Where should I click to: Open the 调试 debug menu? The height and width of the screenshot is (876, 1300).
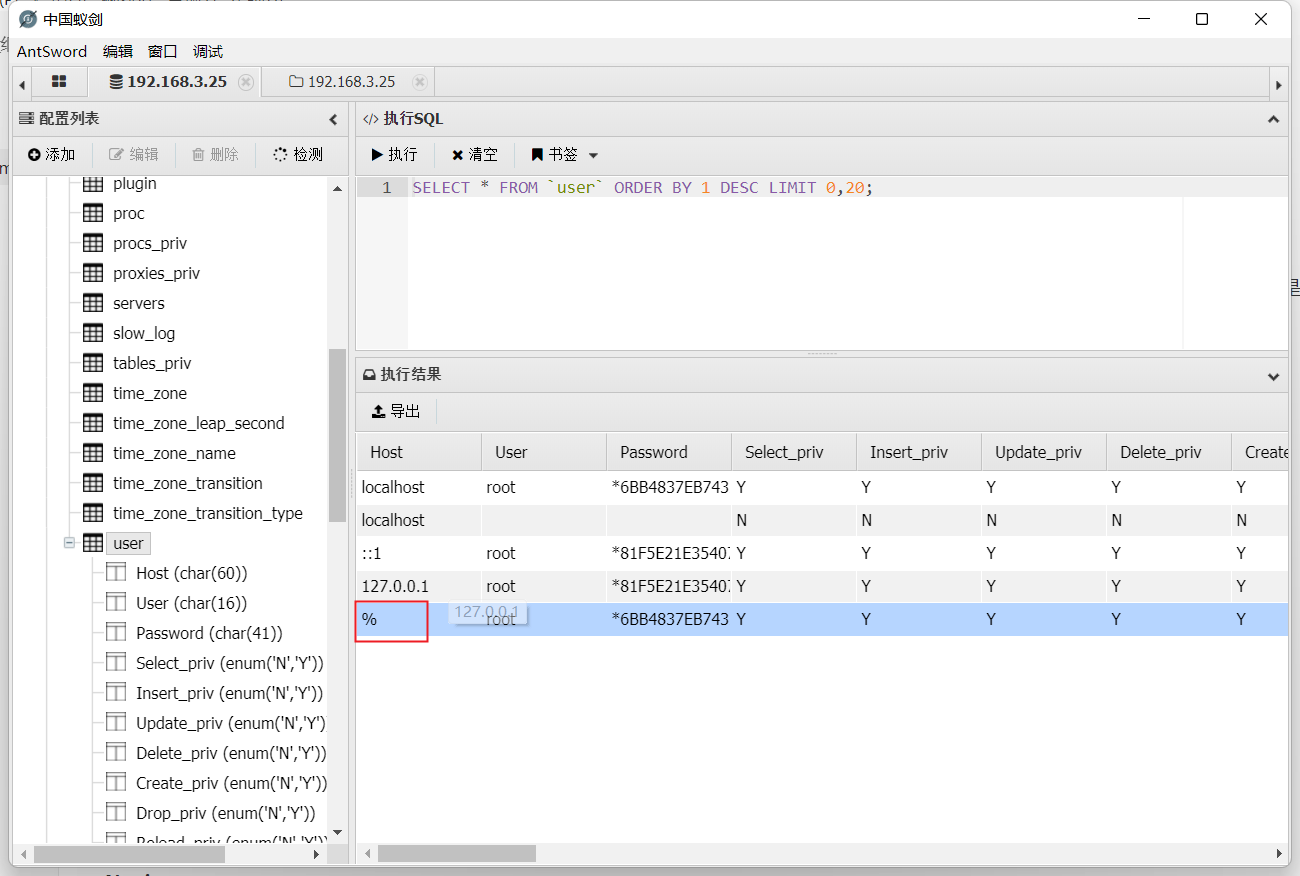click(x=208, y=51)
